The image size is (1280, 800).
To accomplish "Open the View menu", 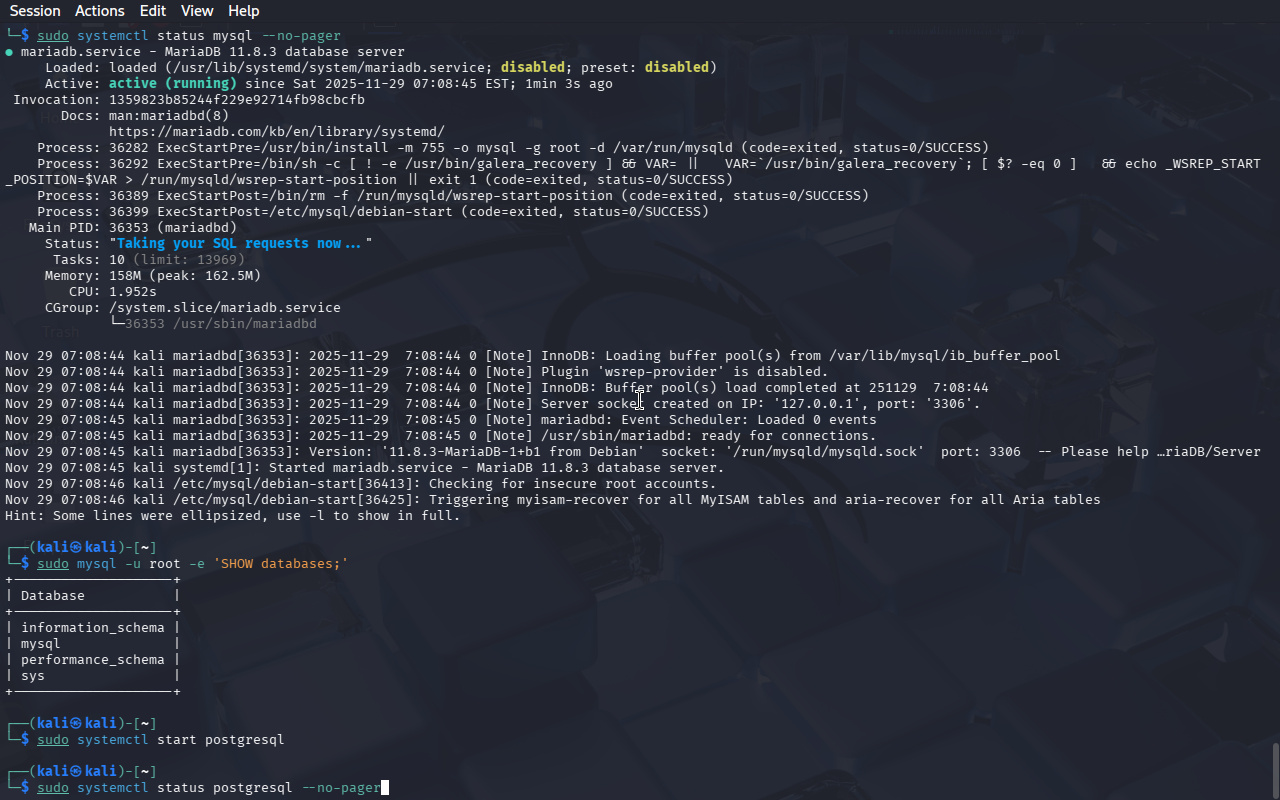I will [197, 11].
